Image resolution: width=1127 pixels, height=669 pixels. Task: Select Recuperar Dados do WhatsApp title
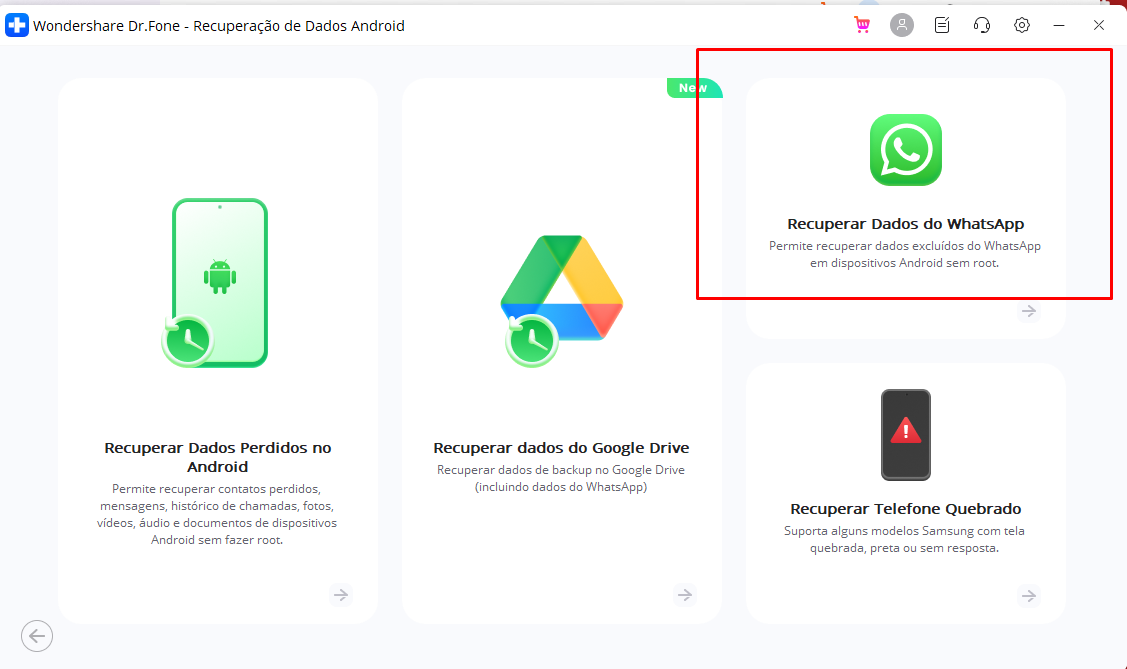pyautogui.click(x=906, y=224)
